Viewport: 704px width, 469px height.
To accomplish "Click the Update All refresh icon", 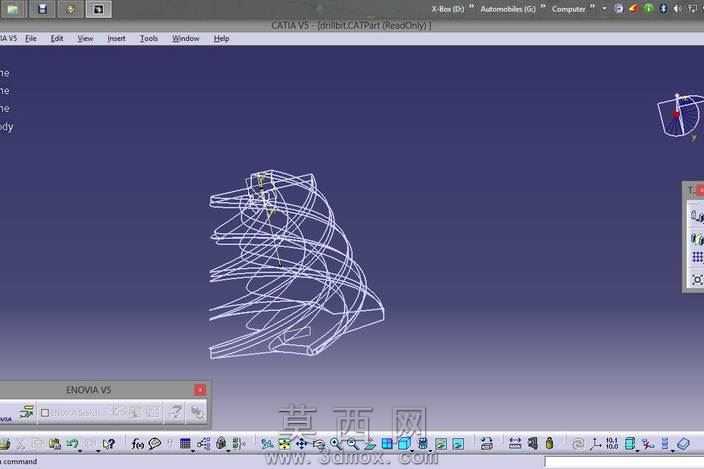I will click(578, 444).
